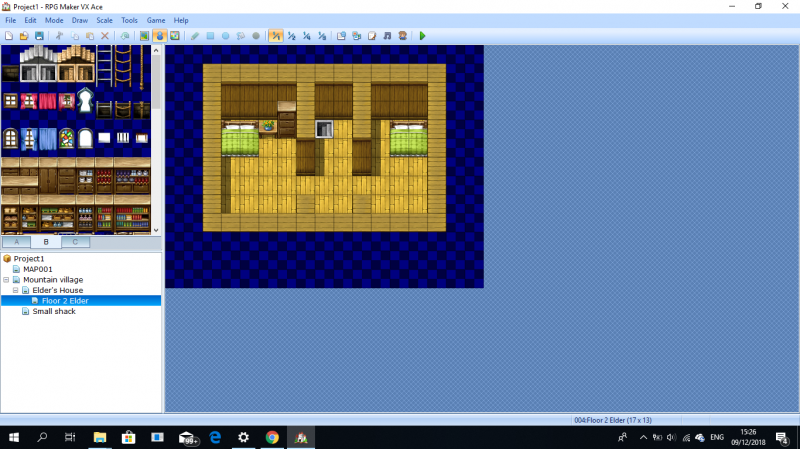Open File Explorer from taskbar
This screenshot has height=449, width=800.
pos(99,437)
